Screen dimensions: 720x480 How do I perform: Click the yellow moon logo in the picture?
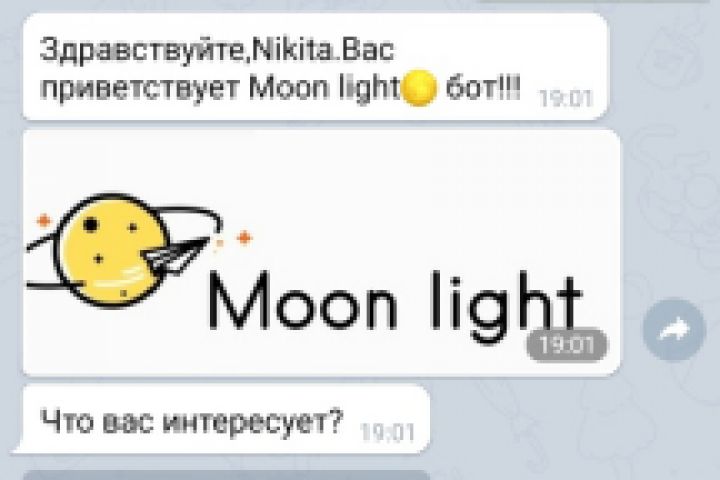coord(110,250)
